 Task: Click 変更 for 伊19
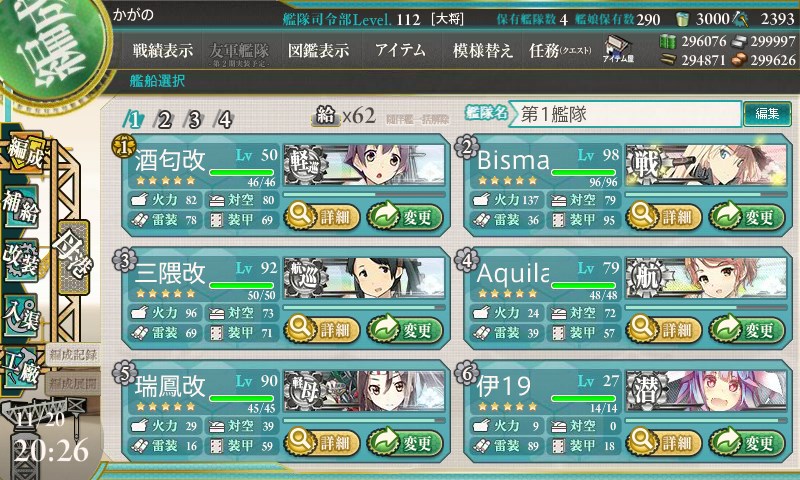click(747, 442)
